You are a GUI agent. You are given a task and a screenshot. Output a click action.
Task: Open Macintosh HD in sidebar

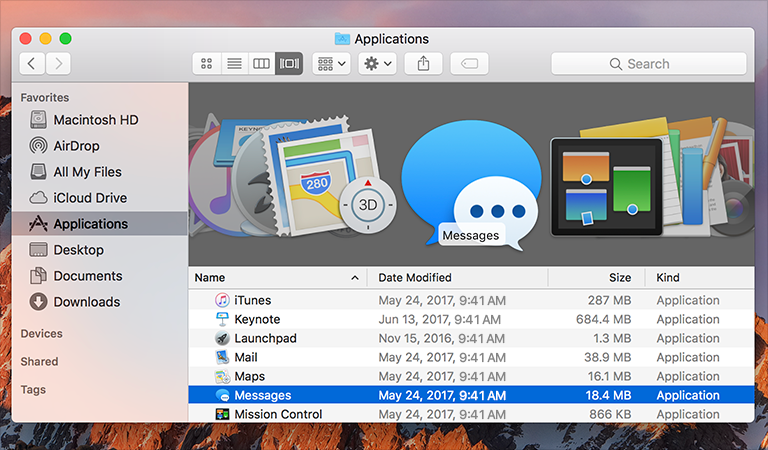click(x=99, y=120)
